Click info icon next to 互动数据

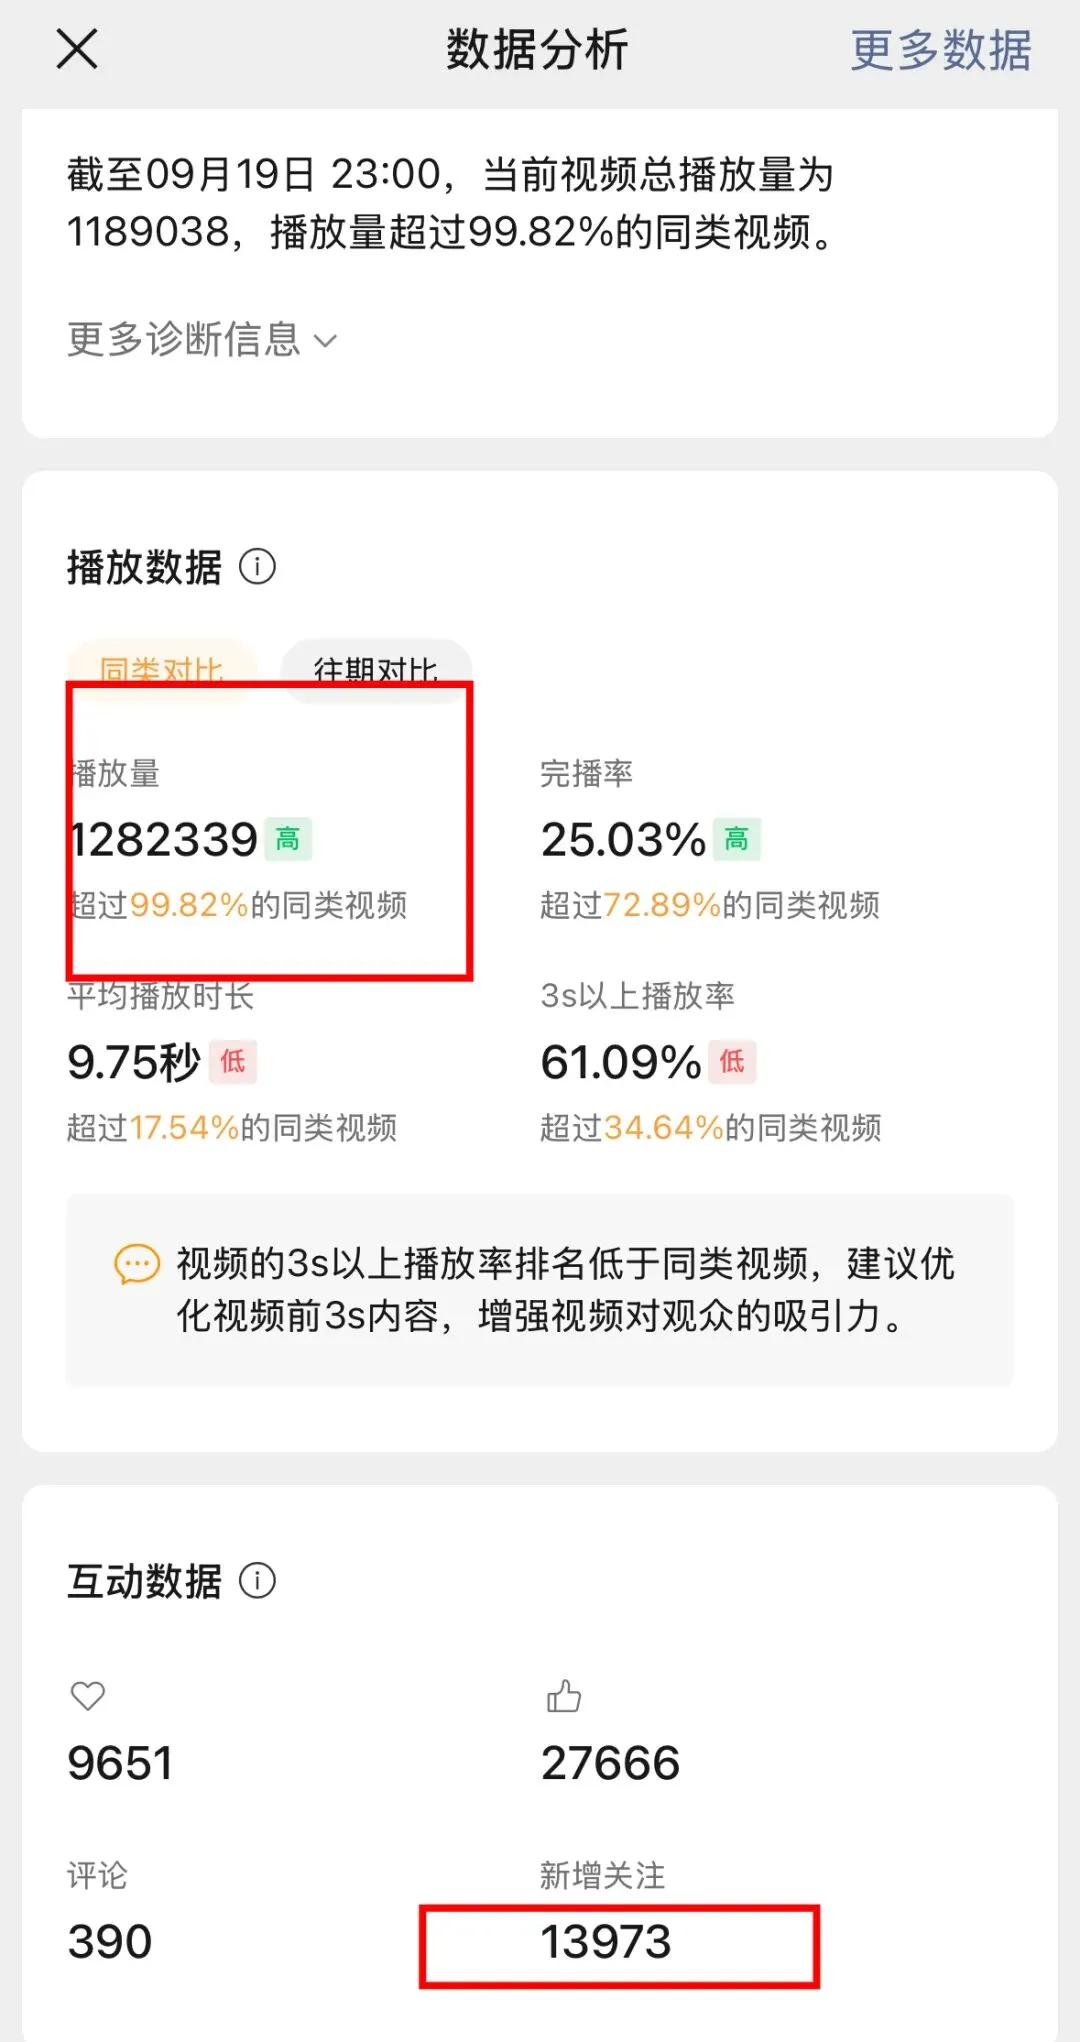[x=257, y=1581]
